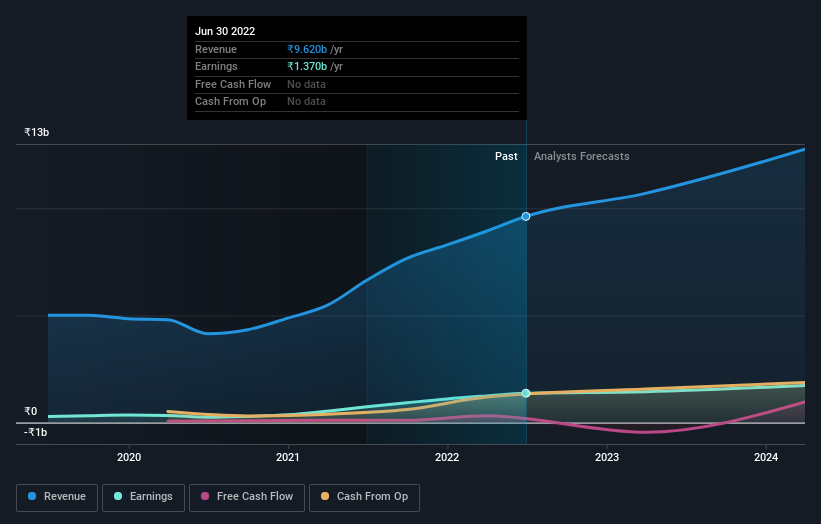Click the 2020 x-axis label
Viewport: 821px width, 524px height.
tap(129, 458)
